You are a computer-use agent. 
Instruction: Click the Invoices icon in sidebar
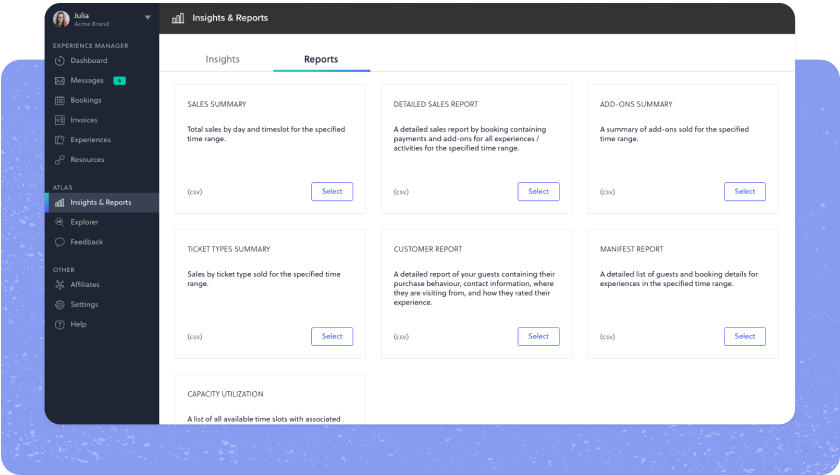coord(60,120)
